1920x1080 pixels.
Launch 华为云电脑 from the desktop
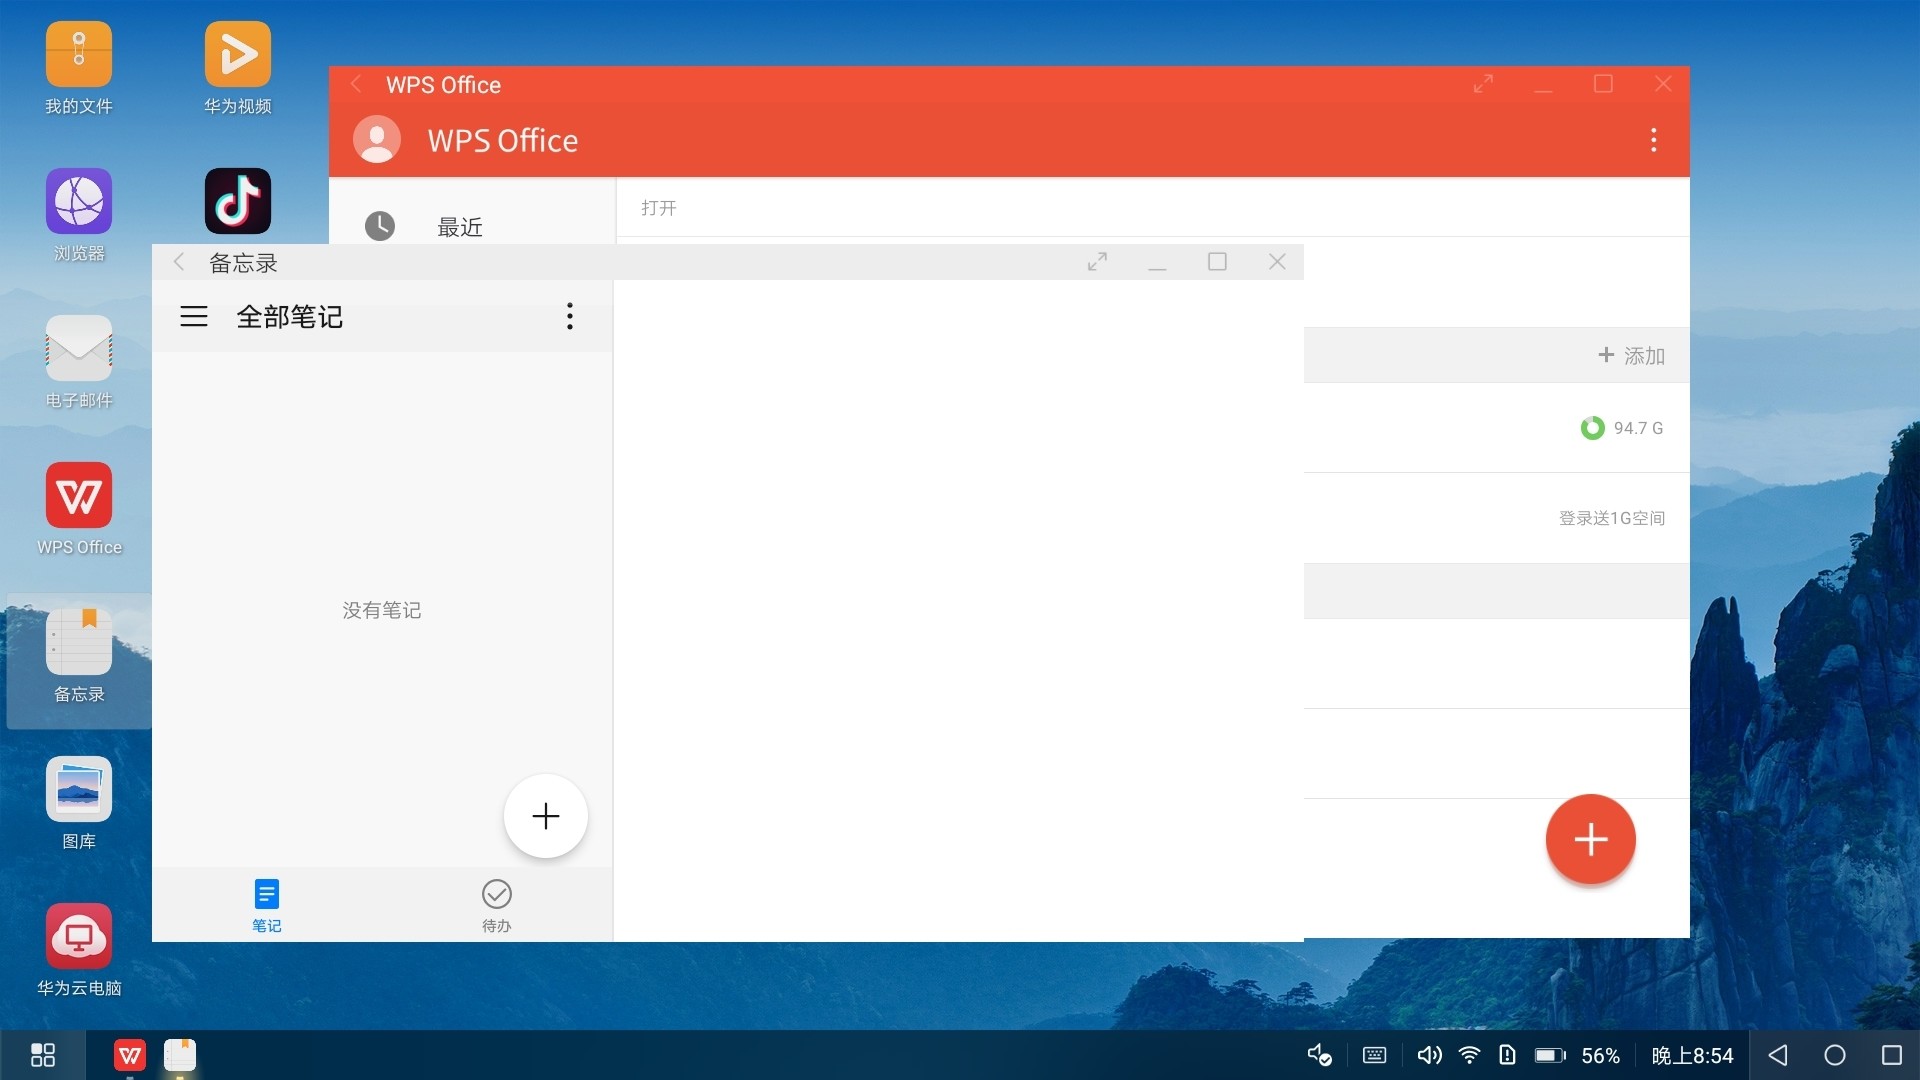coord(78,950)
